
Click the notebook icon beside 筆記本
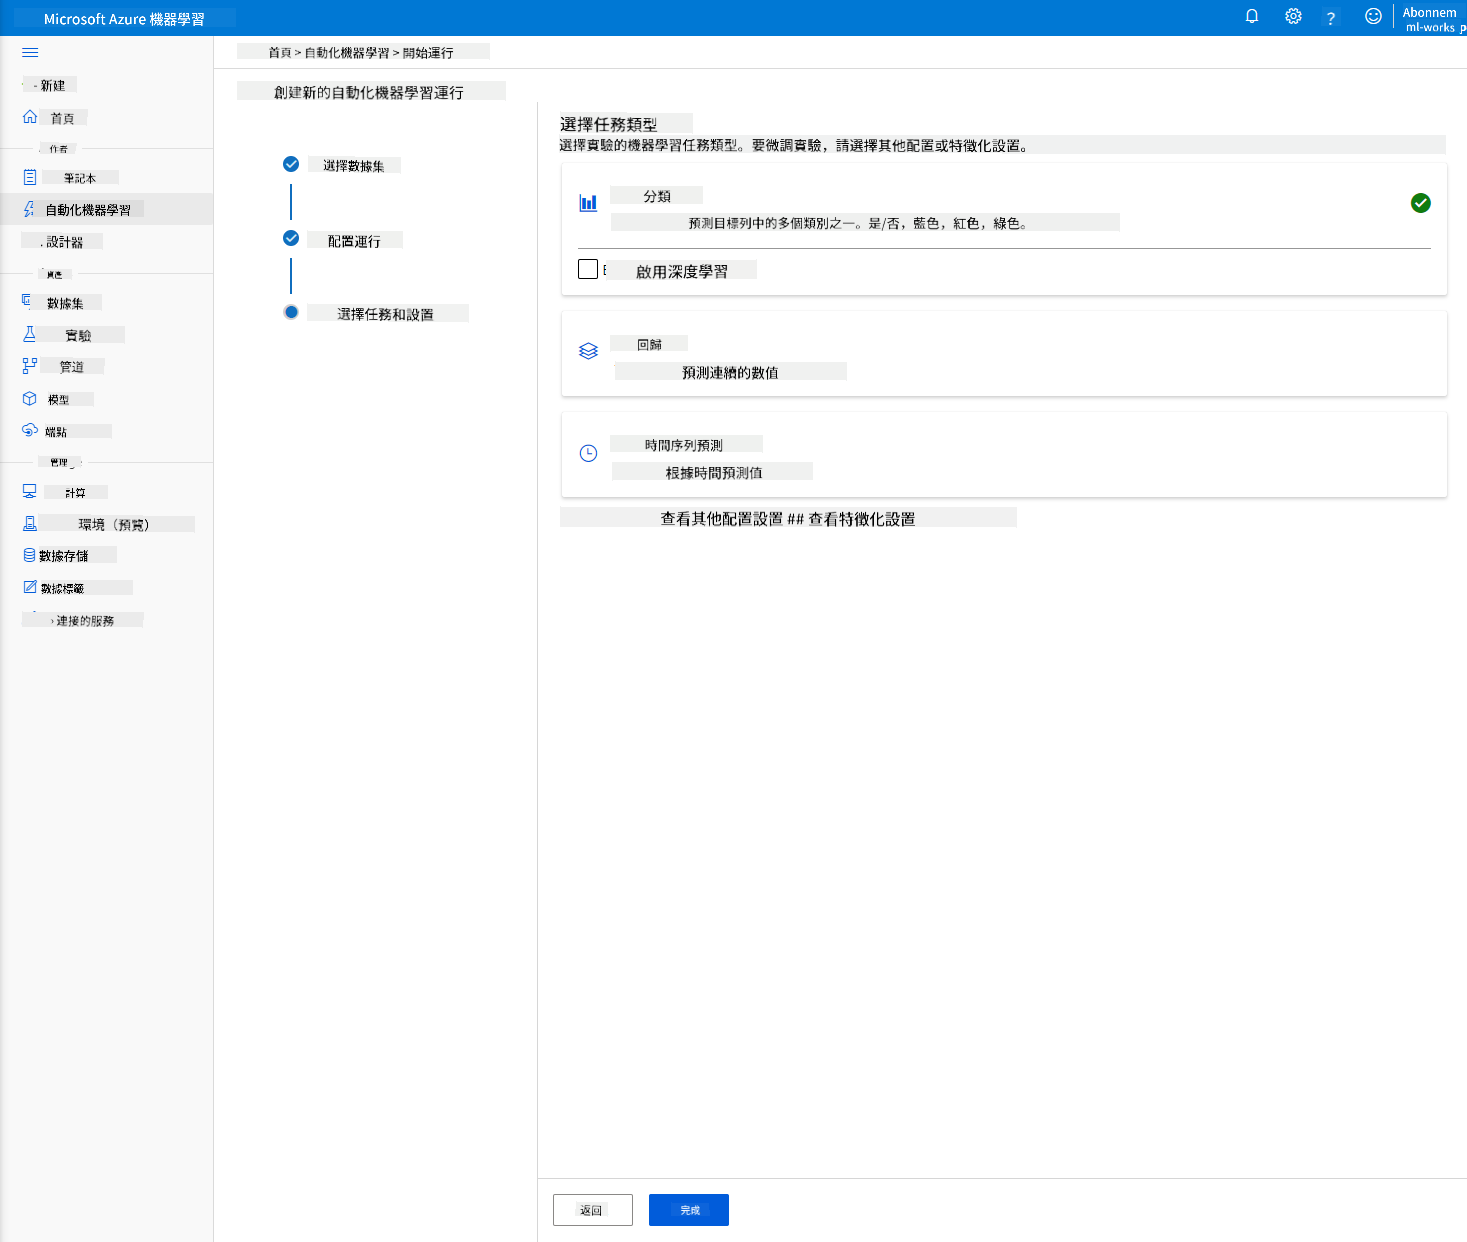30,177
